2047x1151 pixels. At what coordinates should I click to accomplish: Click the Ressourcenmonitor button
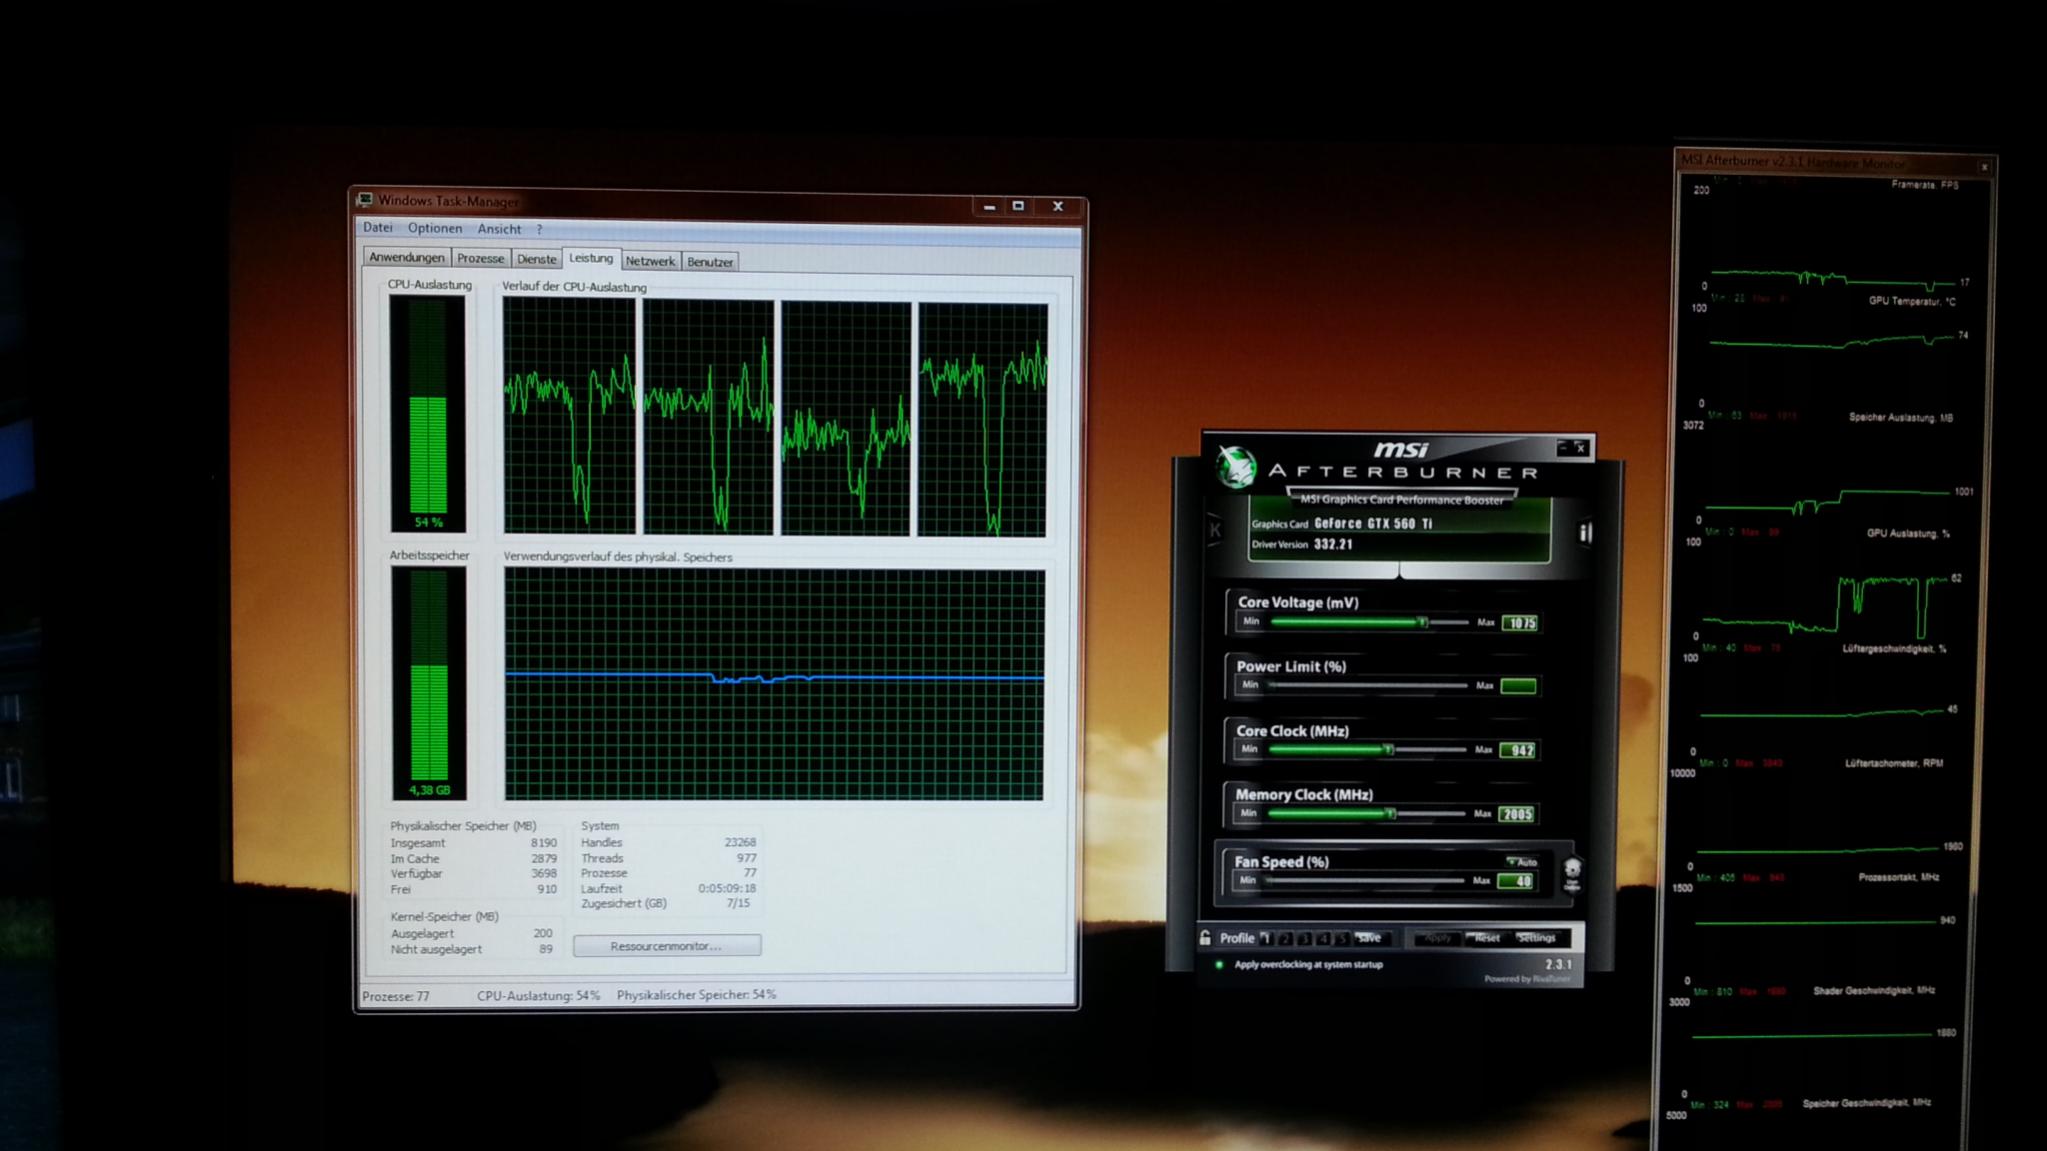click(x=666, y=946)
